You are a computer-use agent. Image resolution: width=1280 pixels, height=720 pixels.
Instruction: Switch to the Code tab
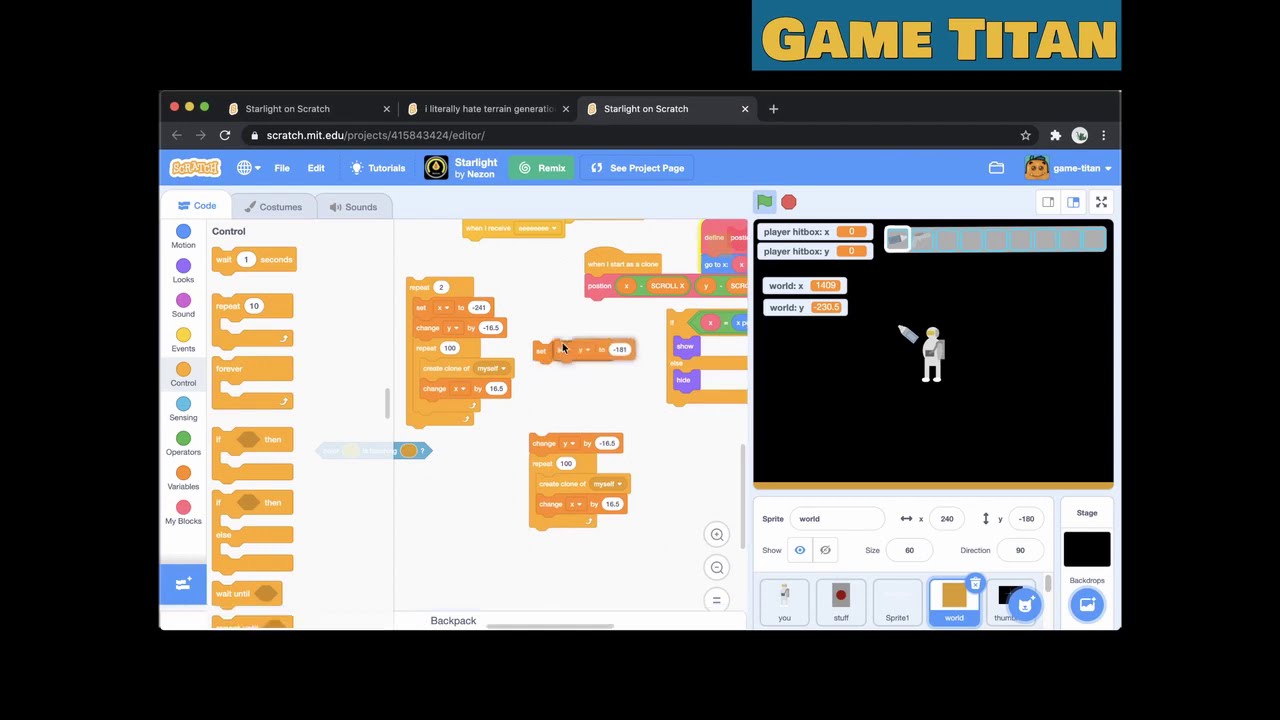[197, 206]
